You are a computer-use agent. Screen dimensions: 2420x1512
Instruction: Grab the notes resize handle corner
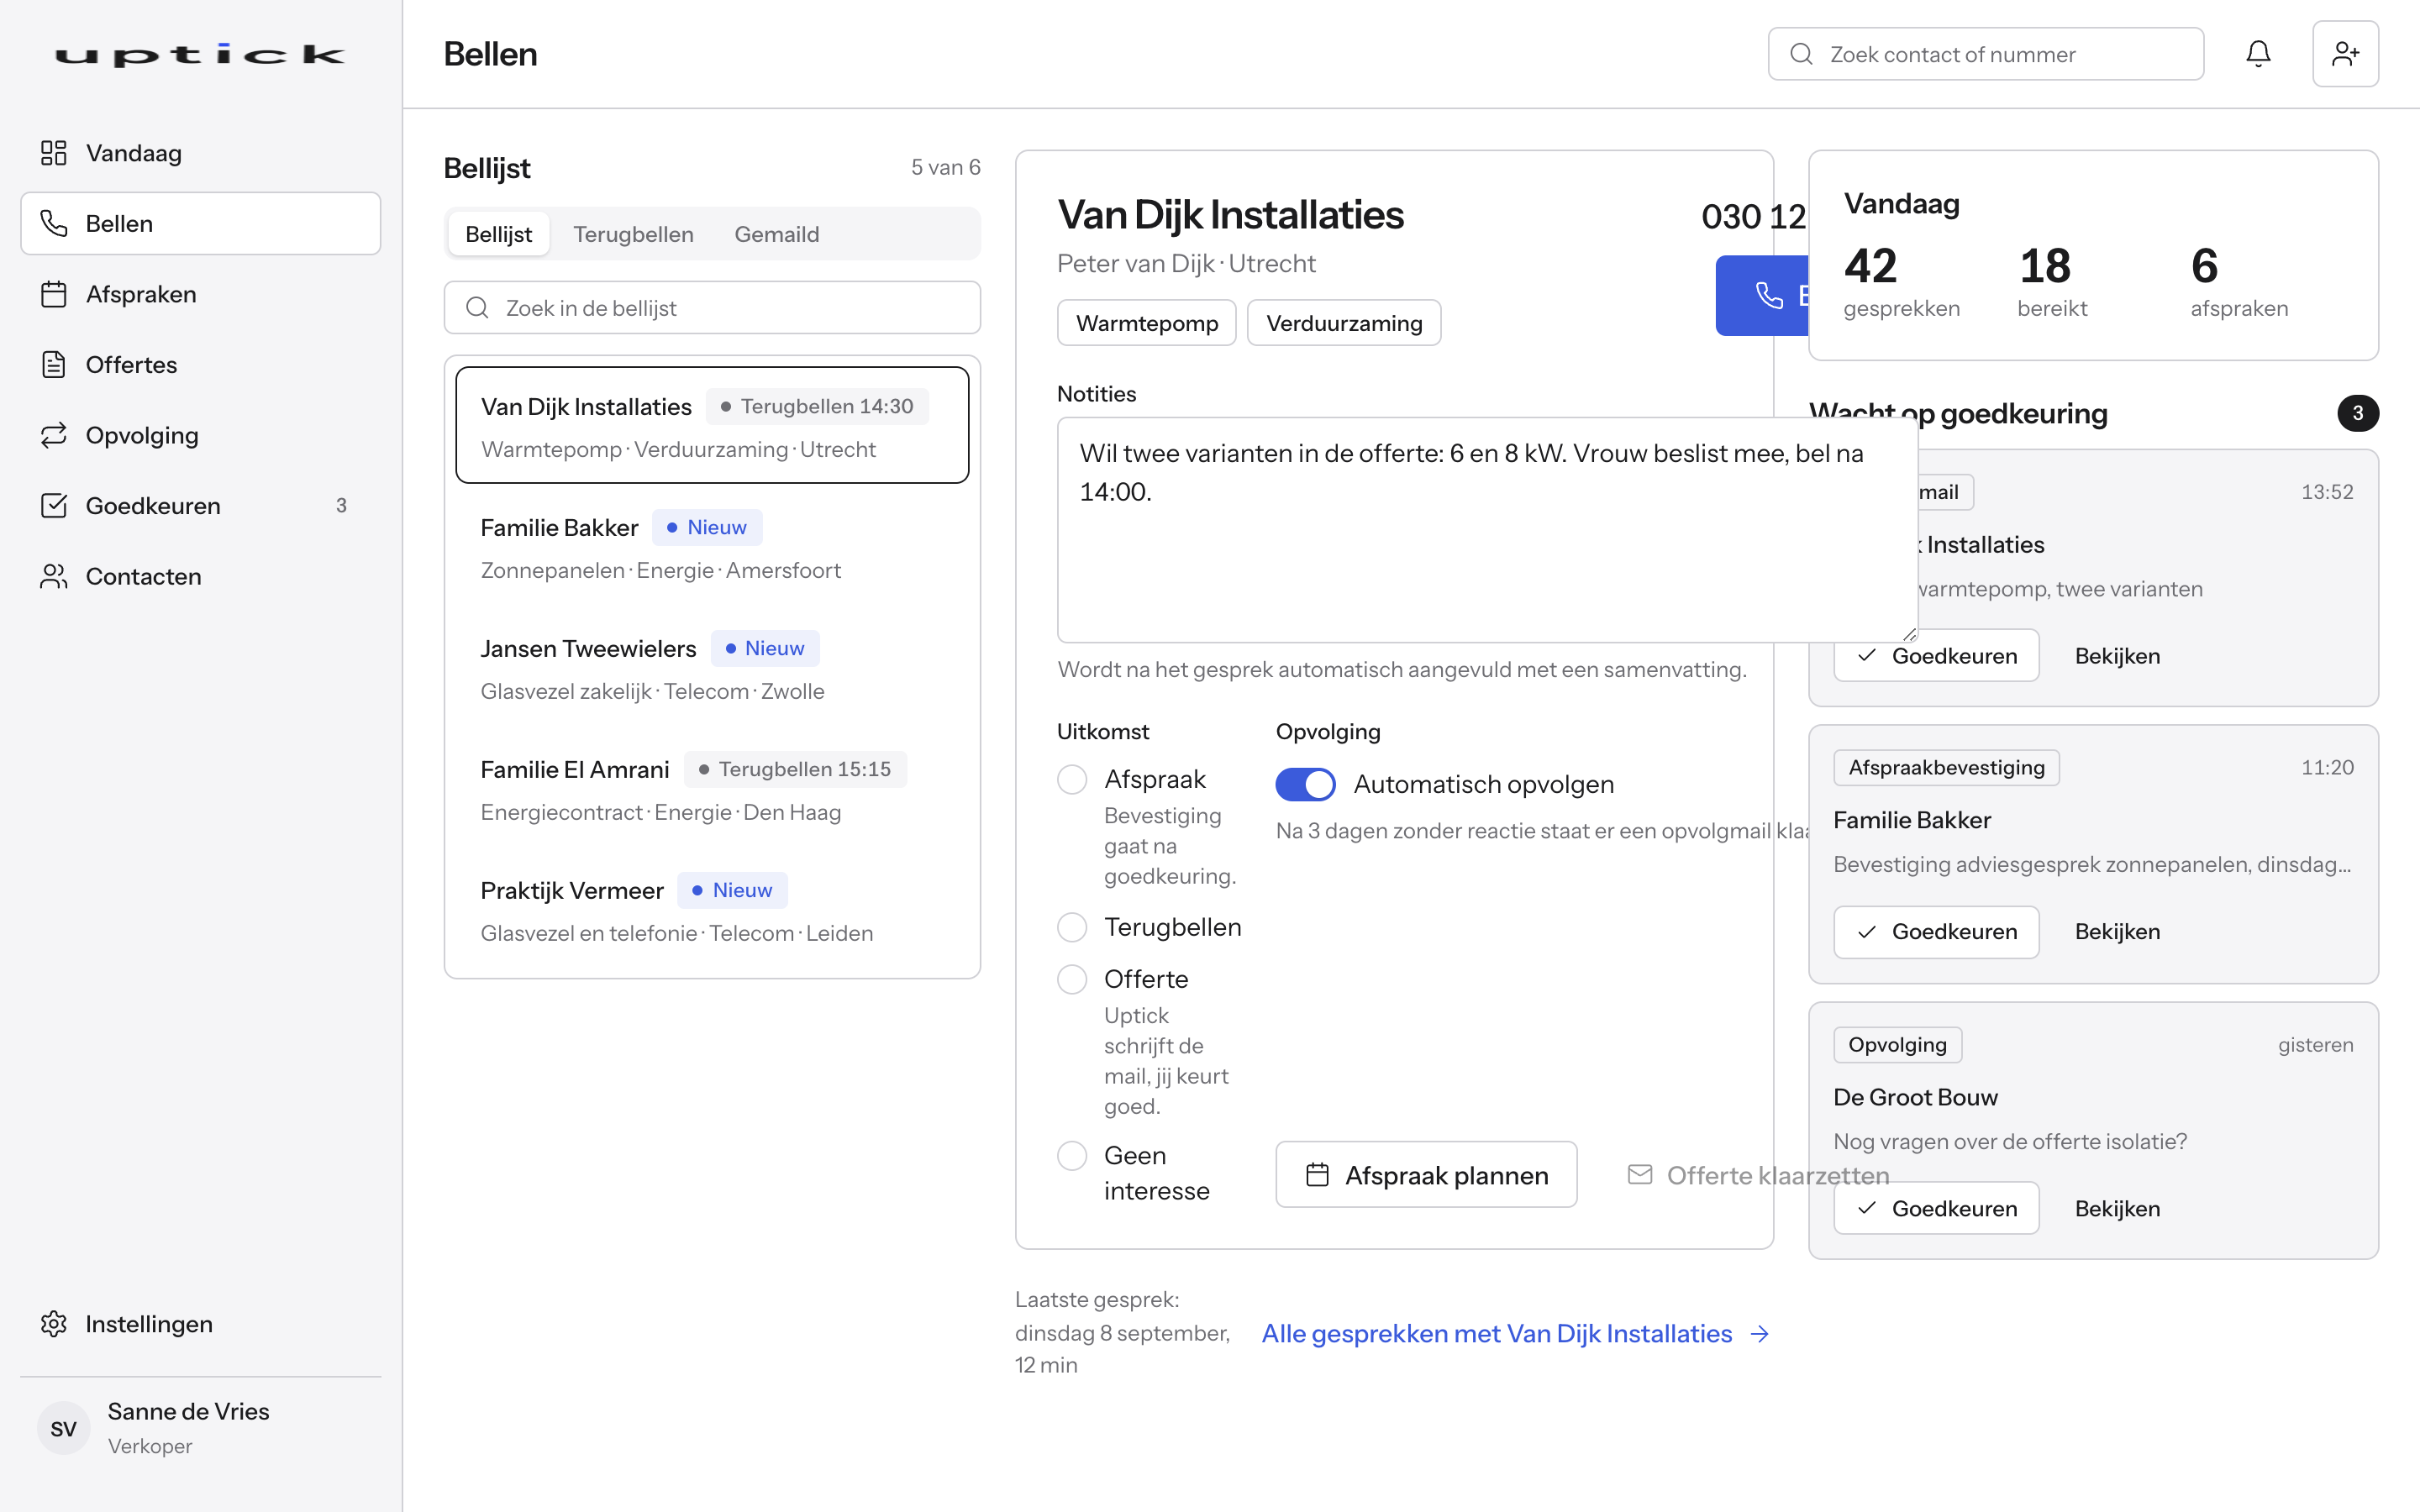click(1909, 634)
